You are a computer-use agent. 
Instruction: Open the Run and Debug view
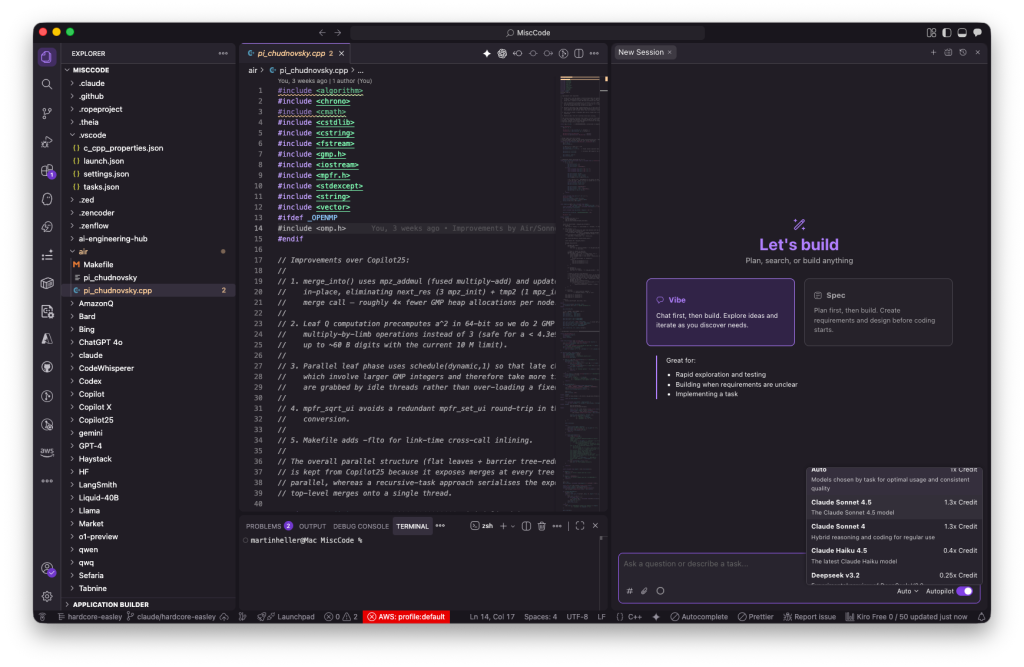46,142
